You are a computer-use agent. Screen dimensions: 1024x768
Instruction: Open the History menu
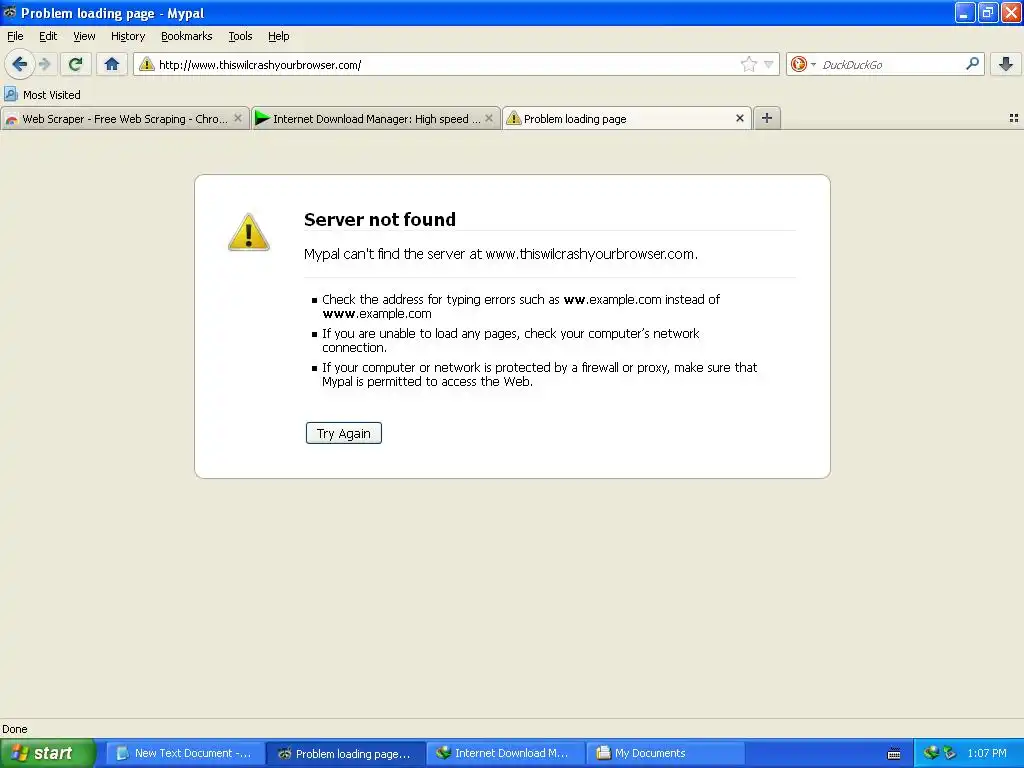[x=127, y=36]
